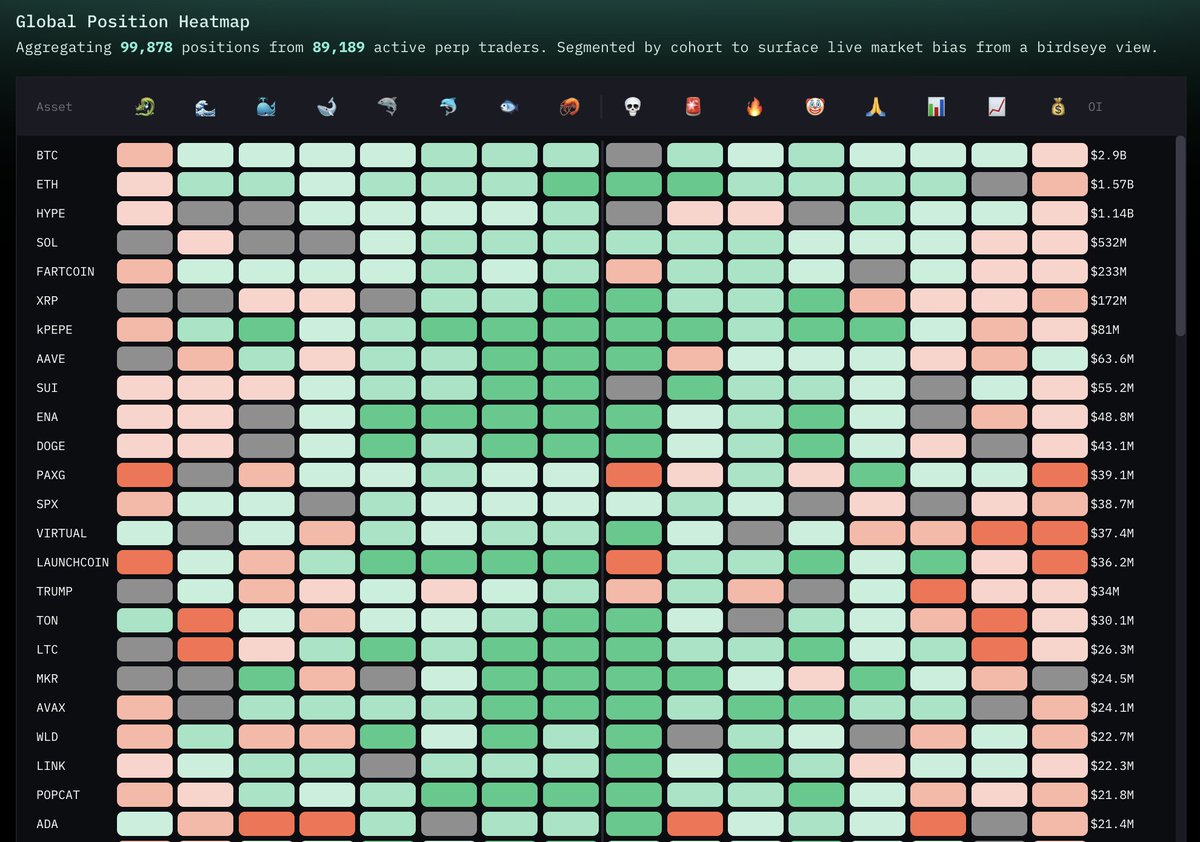Click the LAUNCHCOIN asset label
The image size is (1200, 842).
coord(73,562)
